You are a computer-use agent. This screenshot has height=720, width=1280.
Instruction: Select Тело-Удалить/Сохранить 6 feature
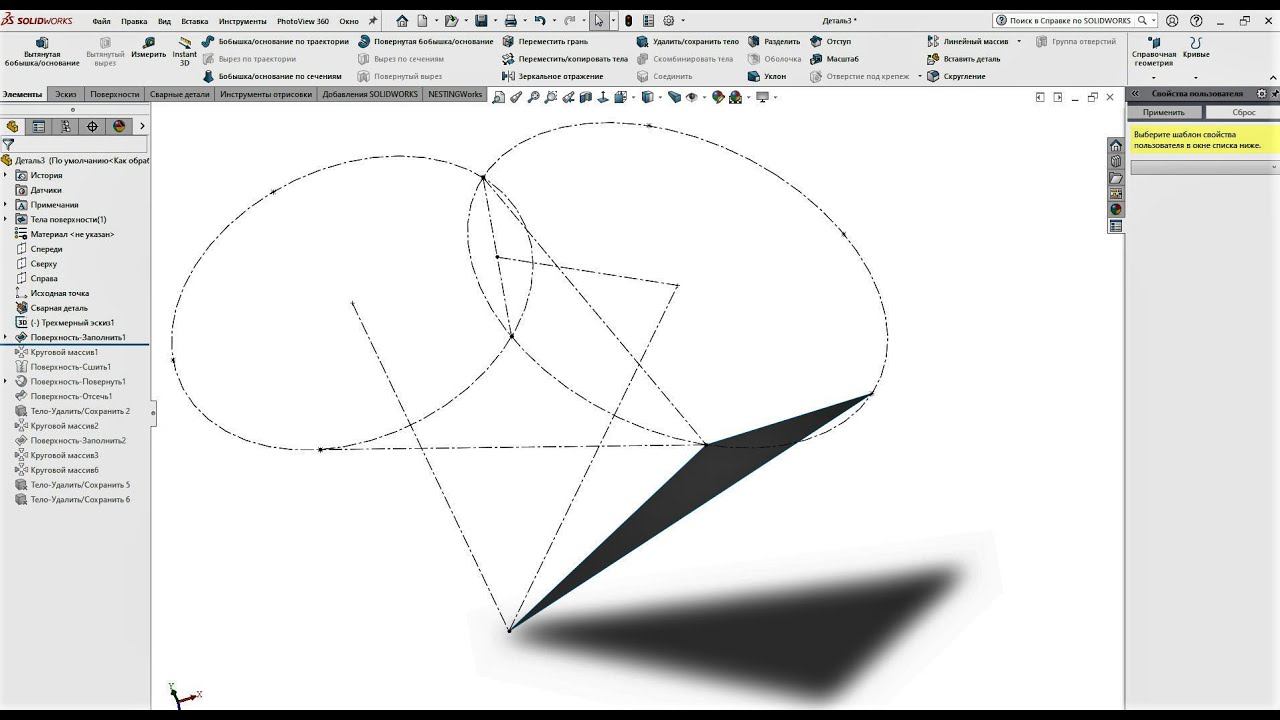coord(73,499)
